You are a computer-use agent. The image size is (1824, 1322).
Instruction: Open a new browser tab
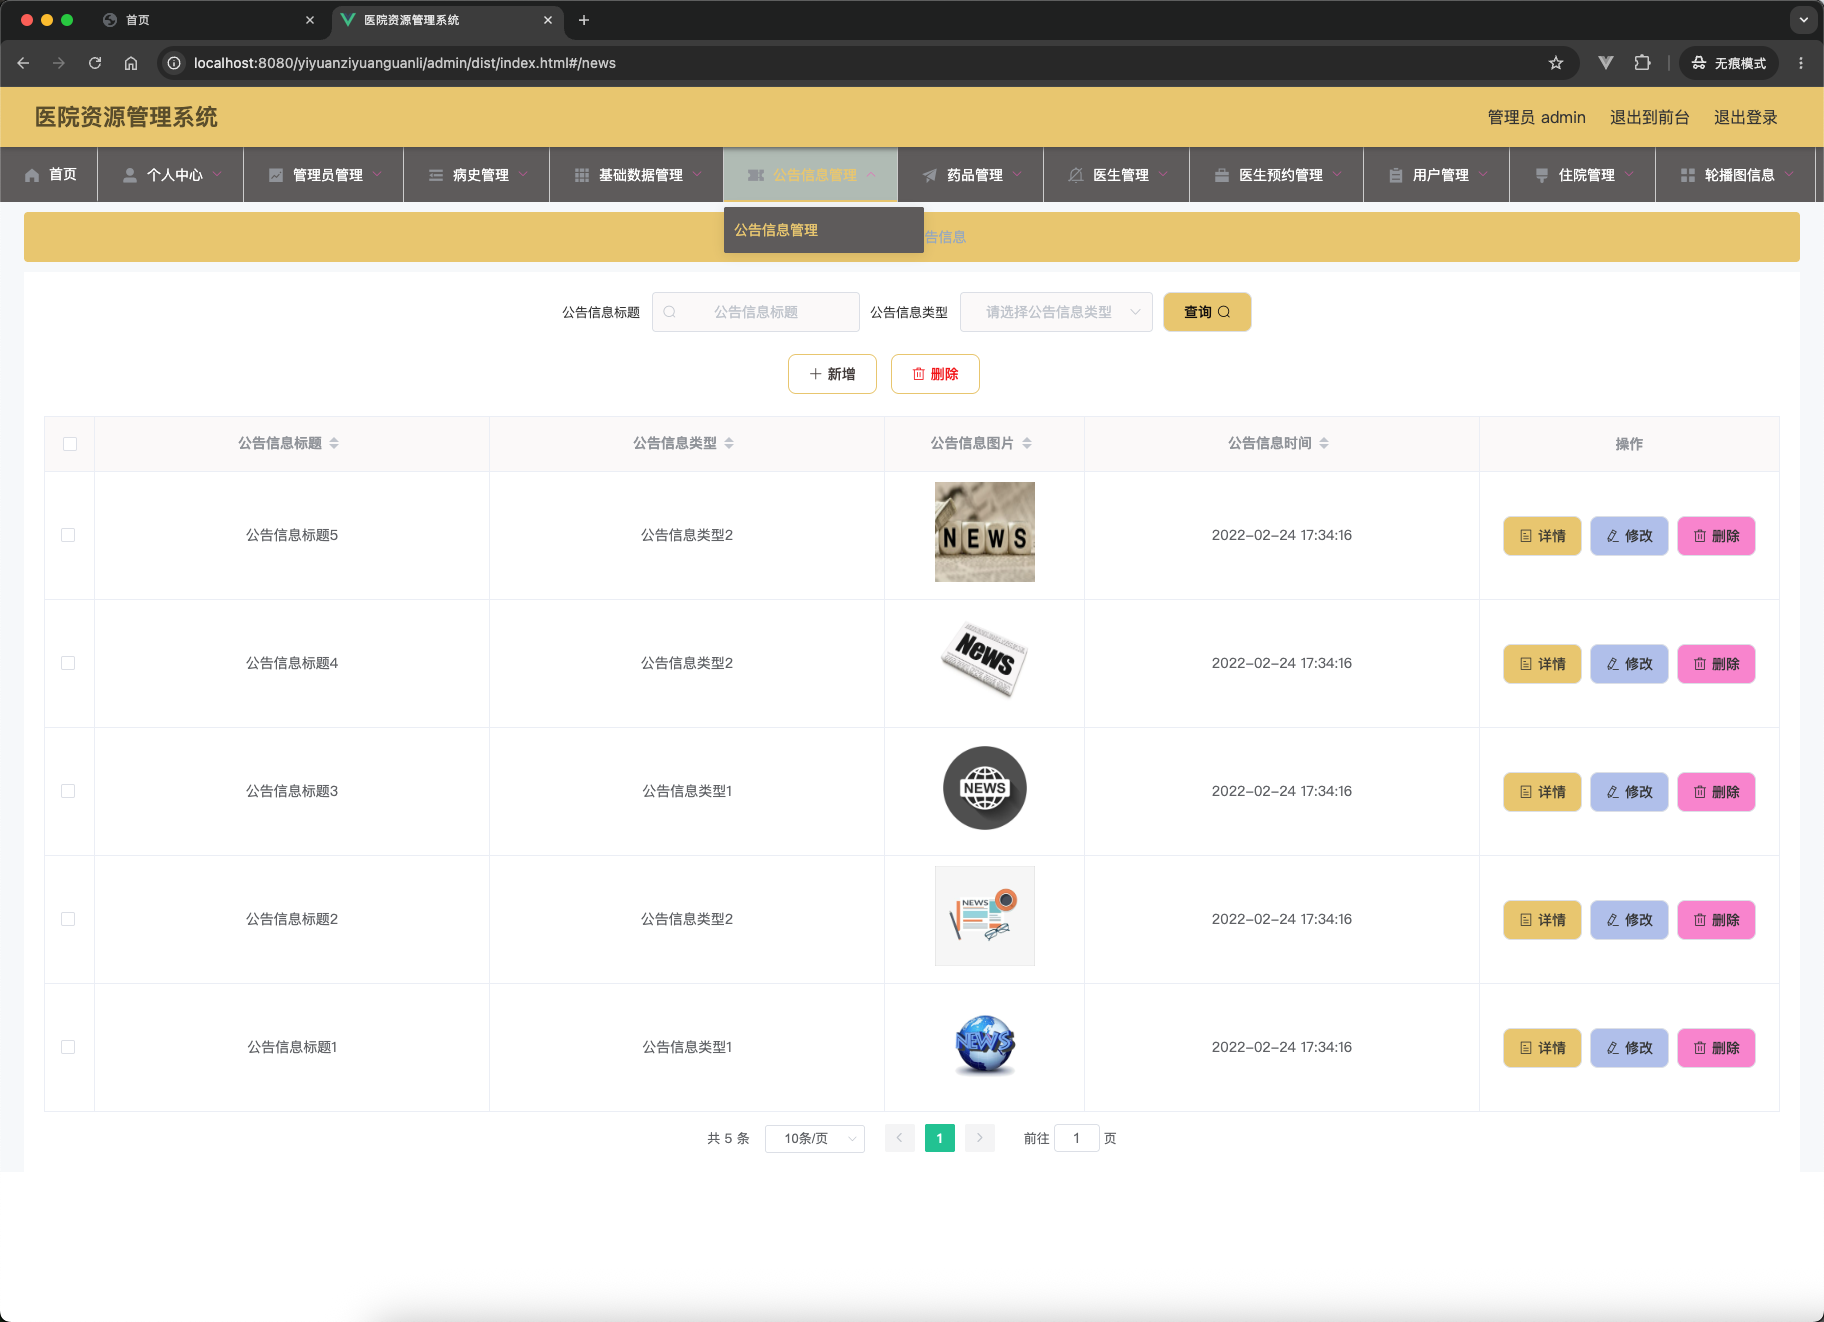pyautogui.click(x=584, y=20)
